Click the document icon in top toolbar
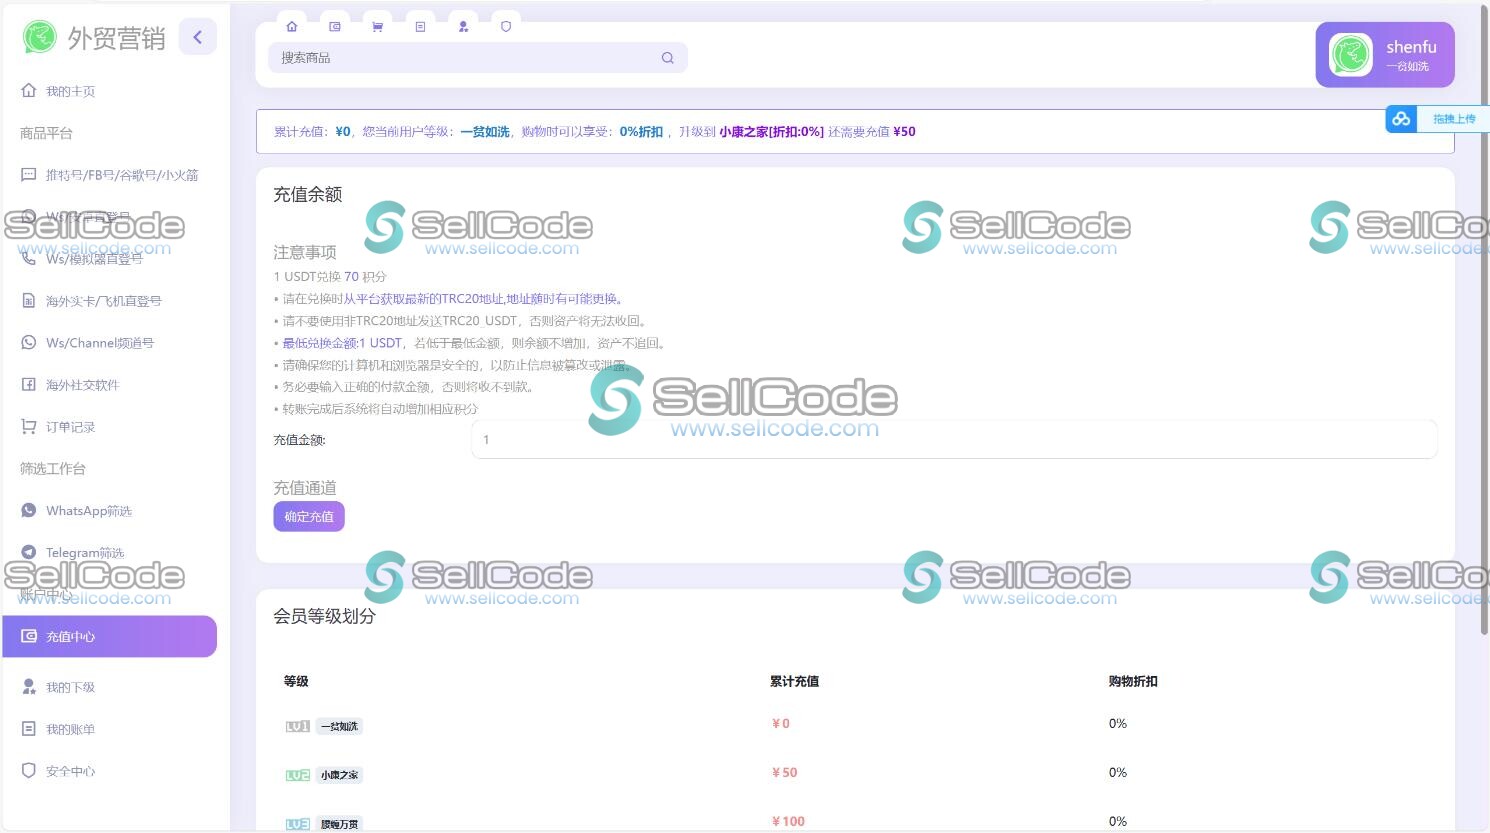1490x833 pixels. pos(420,27)
